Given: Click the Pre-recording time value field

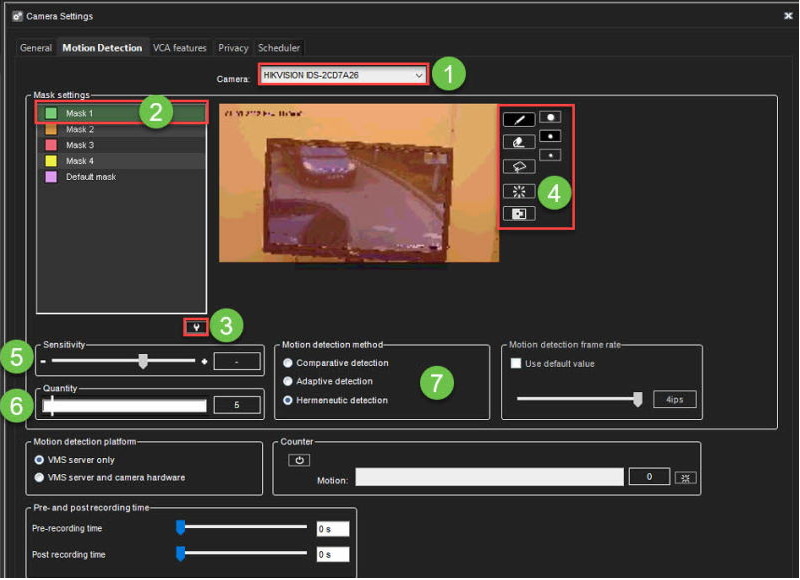Looking at the screenshot, I should pos(331,528).
